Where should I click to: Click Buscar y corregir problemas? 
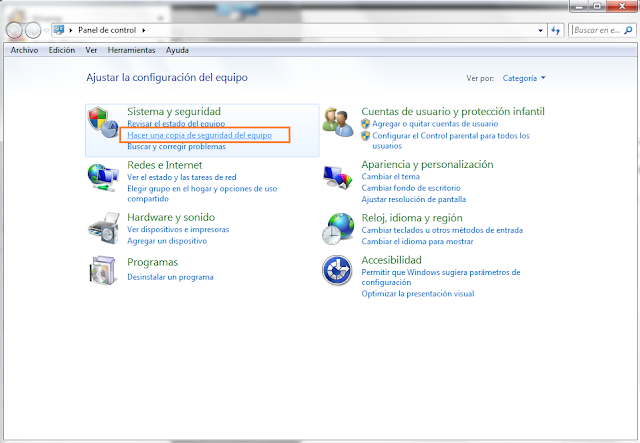(176, 147)
